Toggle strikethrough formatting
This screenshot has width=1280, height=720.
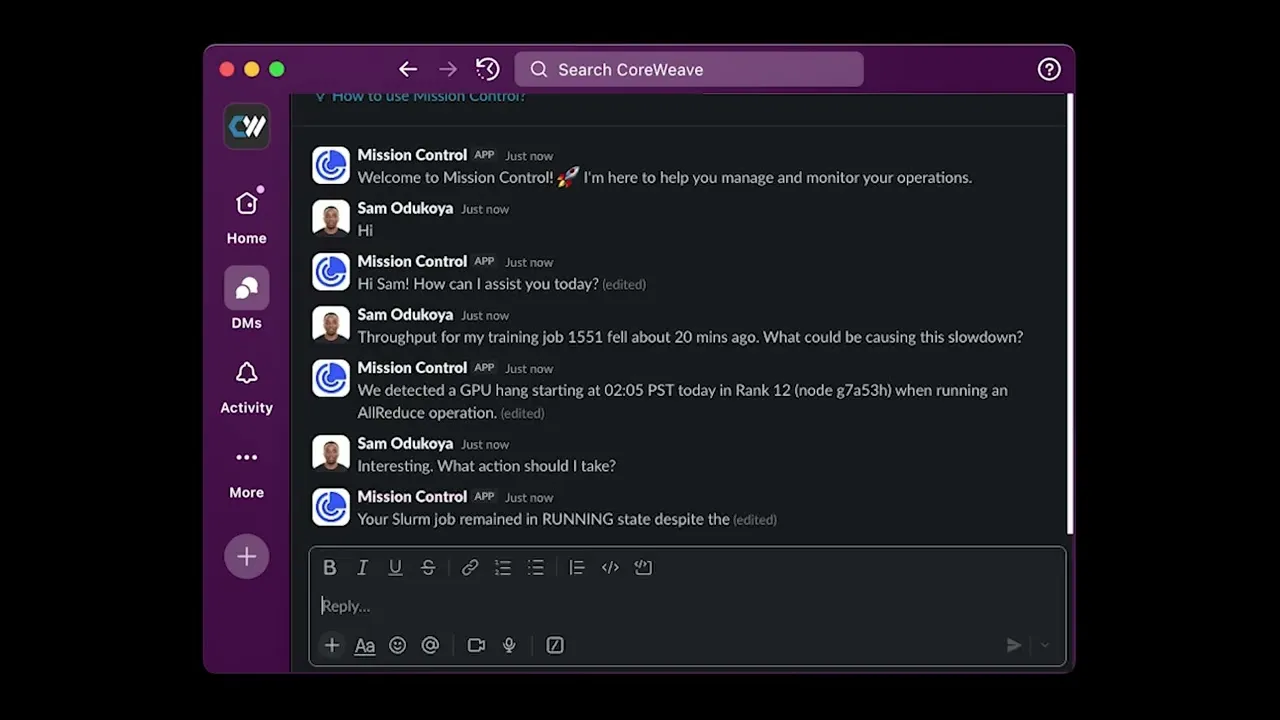pyautogui.click(x=428, y=567)
